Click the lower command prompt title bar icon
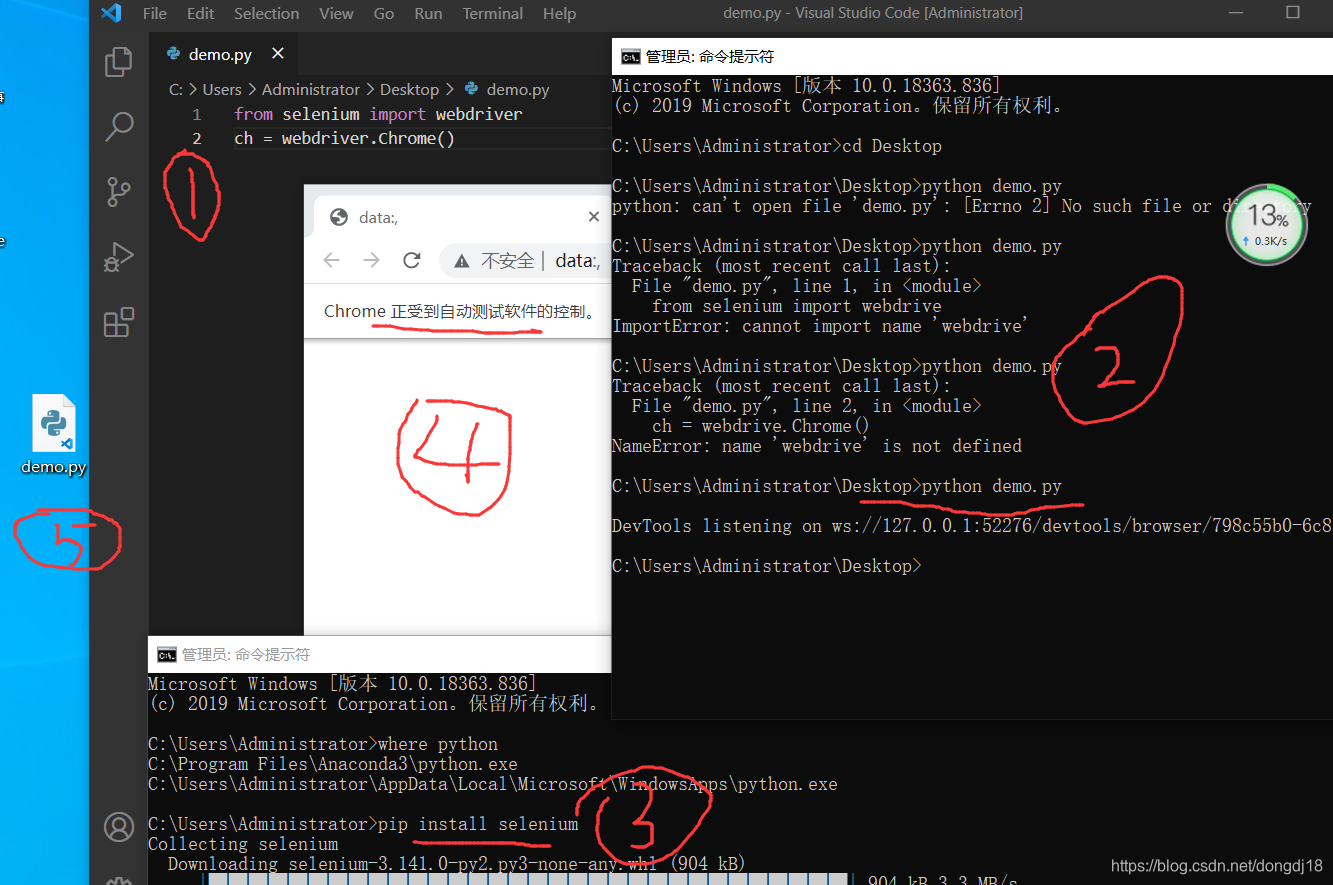Viewport: 1333px width, 885px height. (x=167, y=654)
